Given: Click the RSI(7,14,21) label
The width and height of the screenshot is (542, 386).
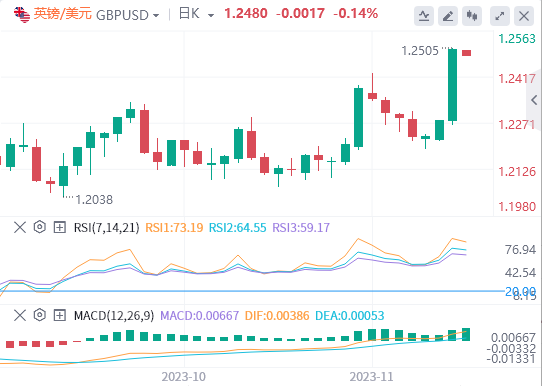Looking at the screenshot, I should [106, 228].
